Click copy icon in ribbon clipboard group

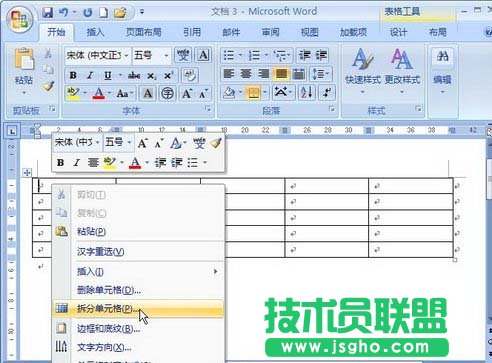[48, 69]
